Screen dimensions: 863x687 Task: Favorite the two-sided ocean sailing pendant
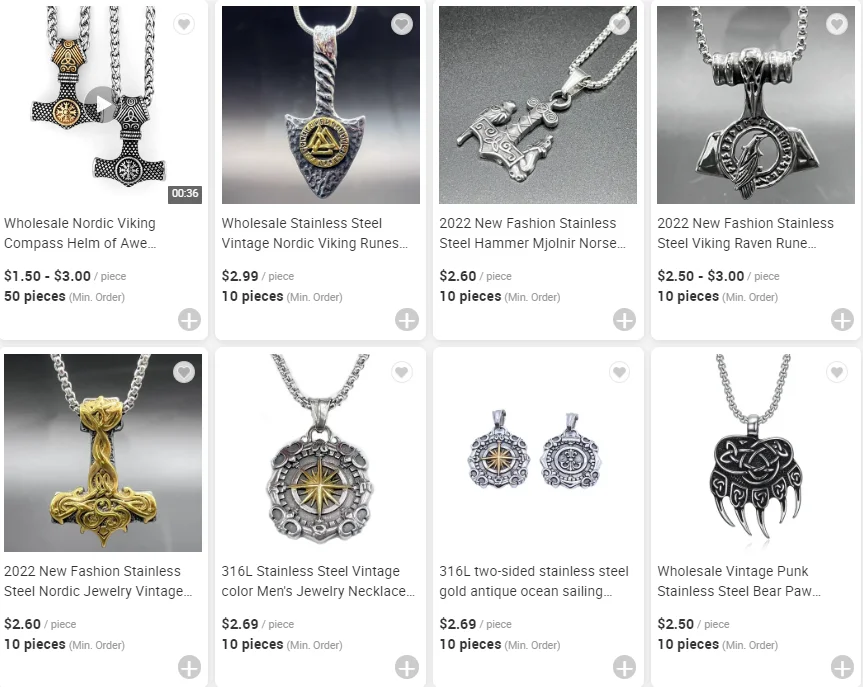tap(619, 372)
